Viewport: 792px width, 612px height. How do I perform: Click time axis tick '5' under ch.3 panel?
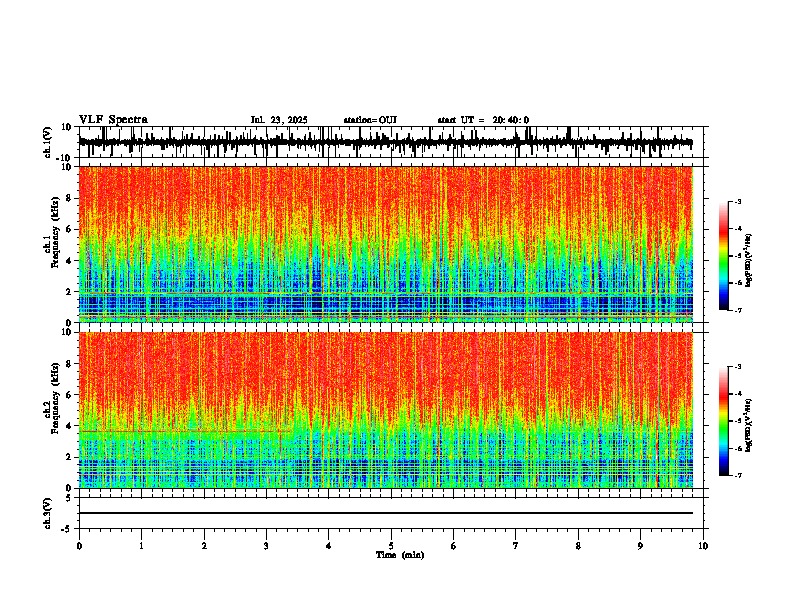click(391, 546)
